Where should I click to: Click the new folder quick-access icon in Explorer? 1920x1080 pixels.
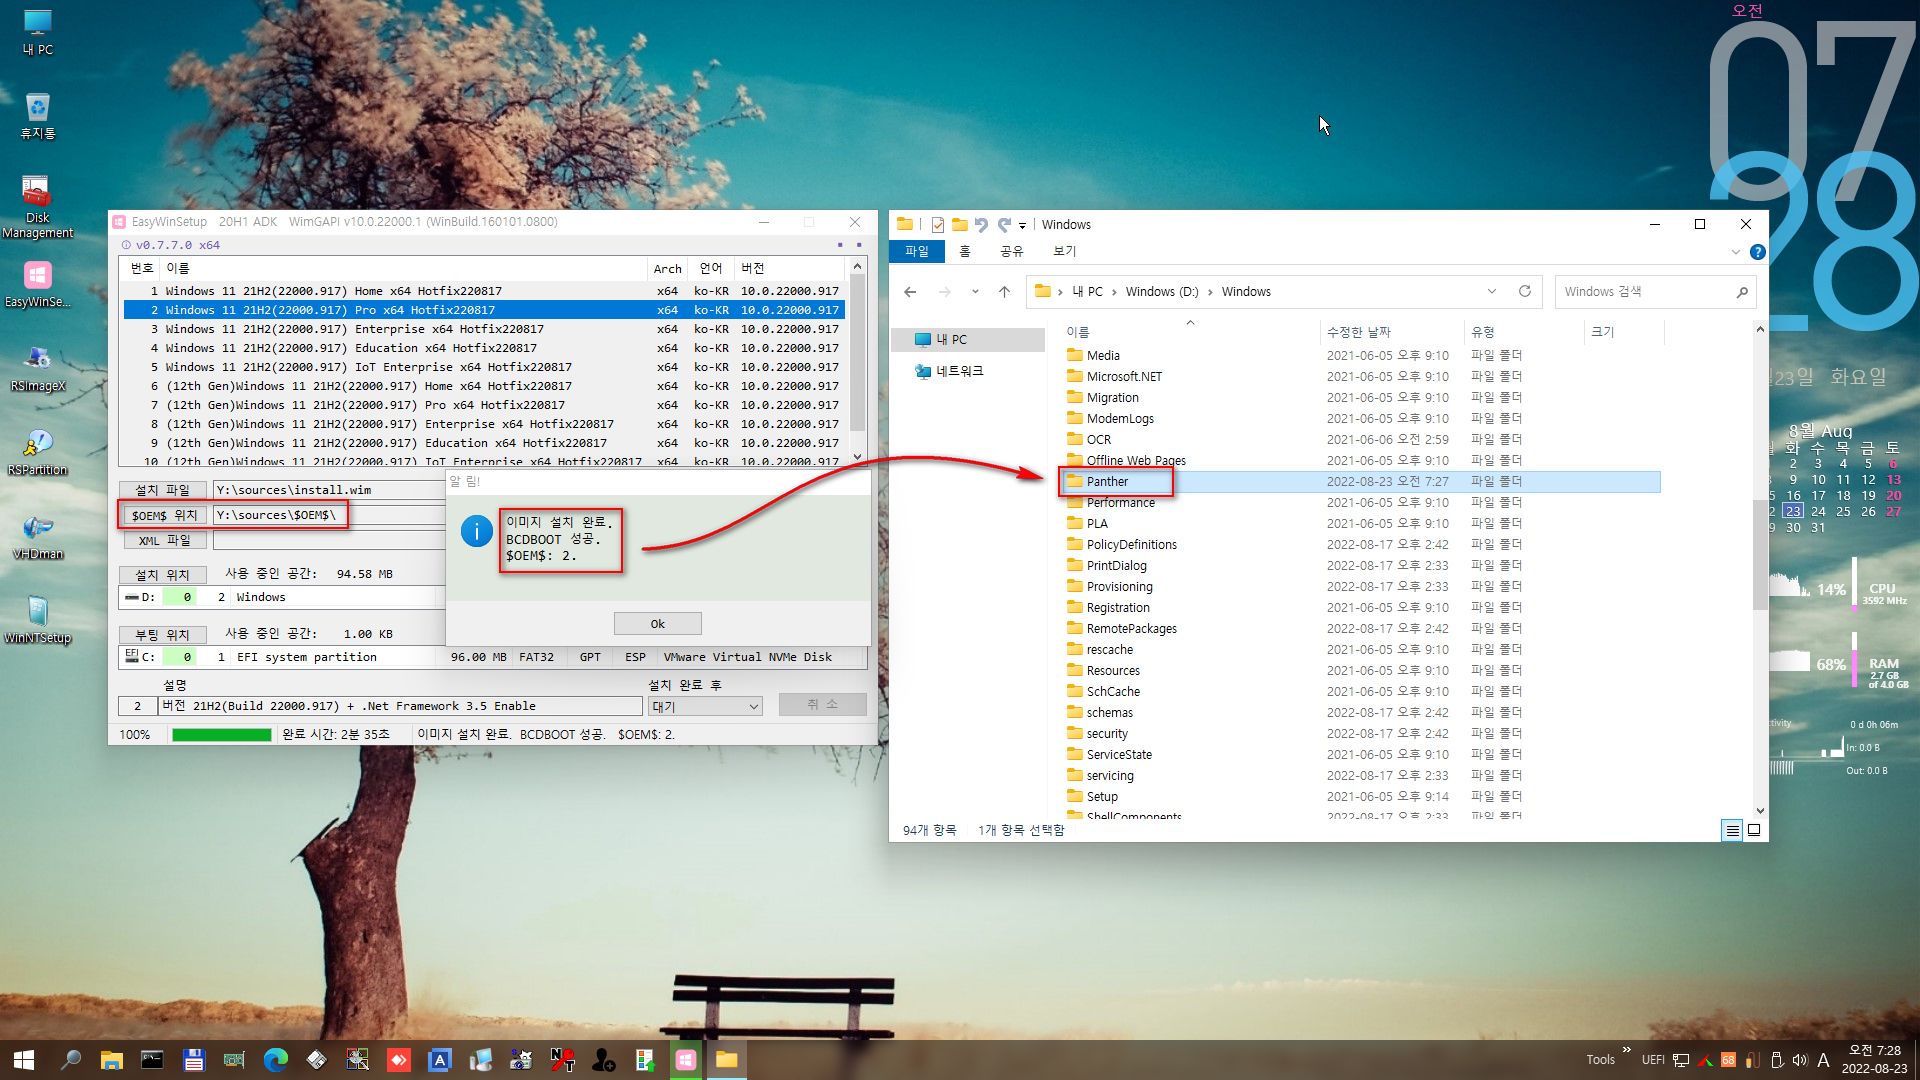coord(959,225)
